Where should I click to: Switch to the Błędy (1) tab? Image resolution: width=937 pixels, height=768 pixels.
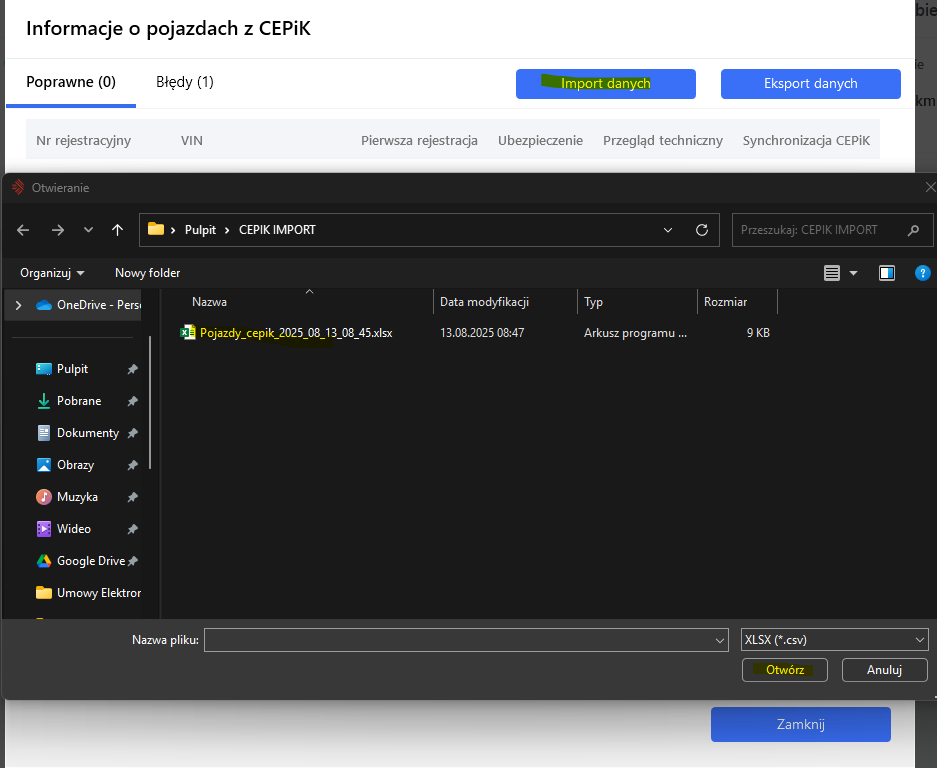(184, 82)
